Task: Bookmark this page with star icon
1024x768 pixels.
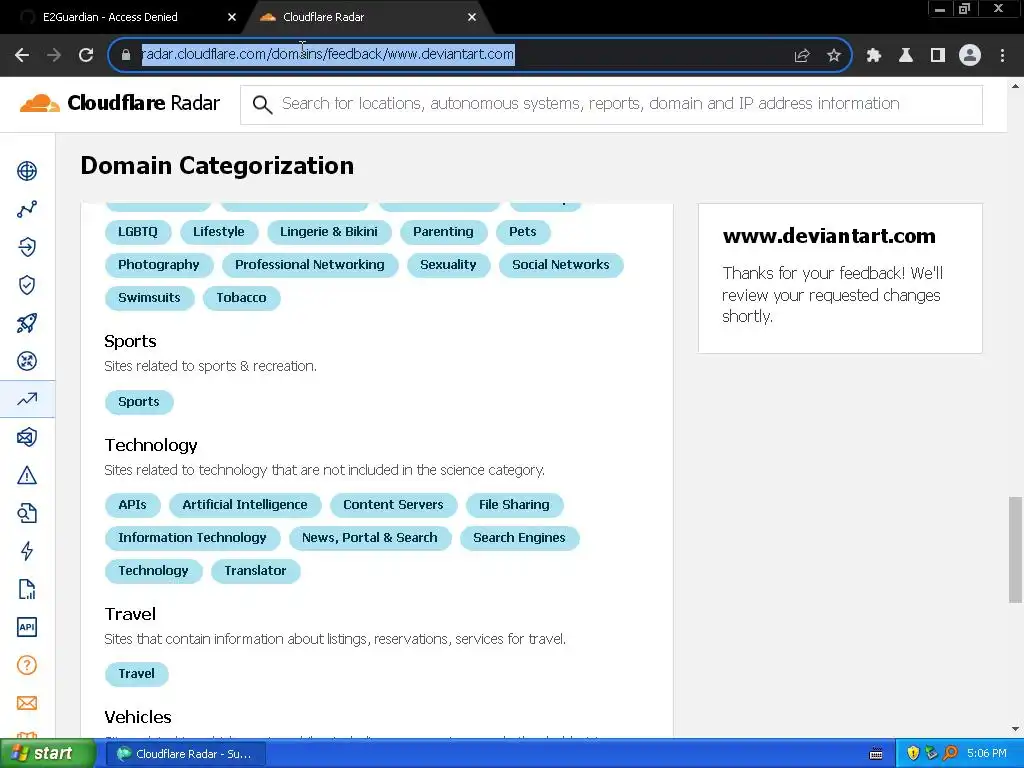Action: (834, 55)
